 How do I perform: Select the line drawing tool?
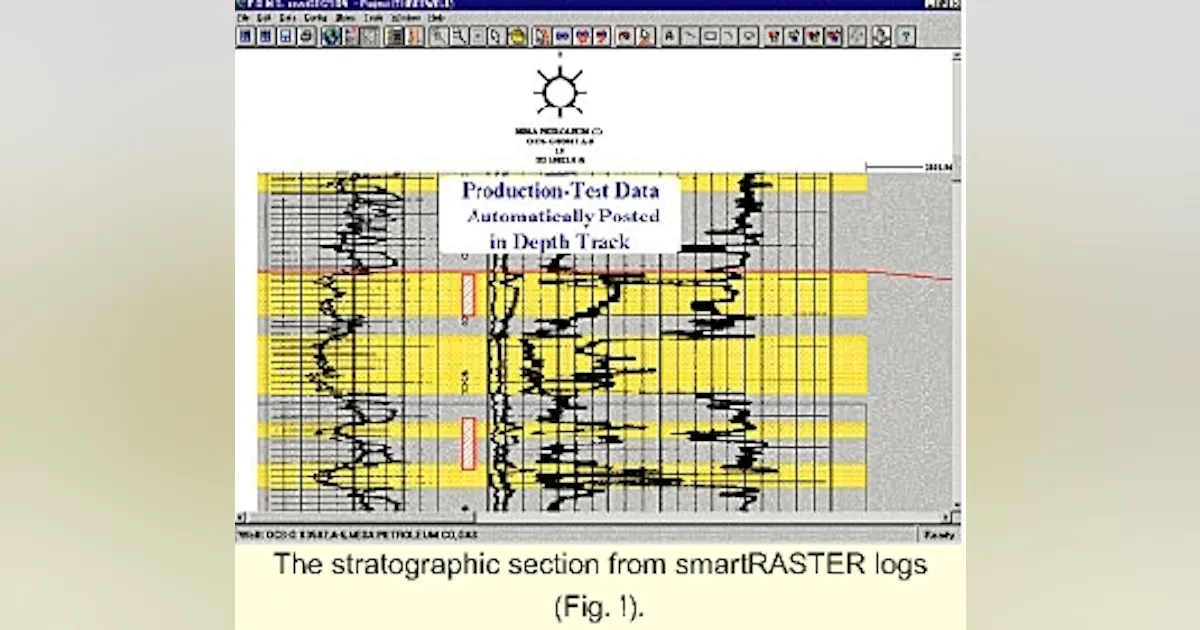(x=690, y=36)
